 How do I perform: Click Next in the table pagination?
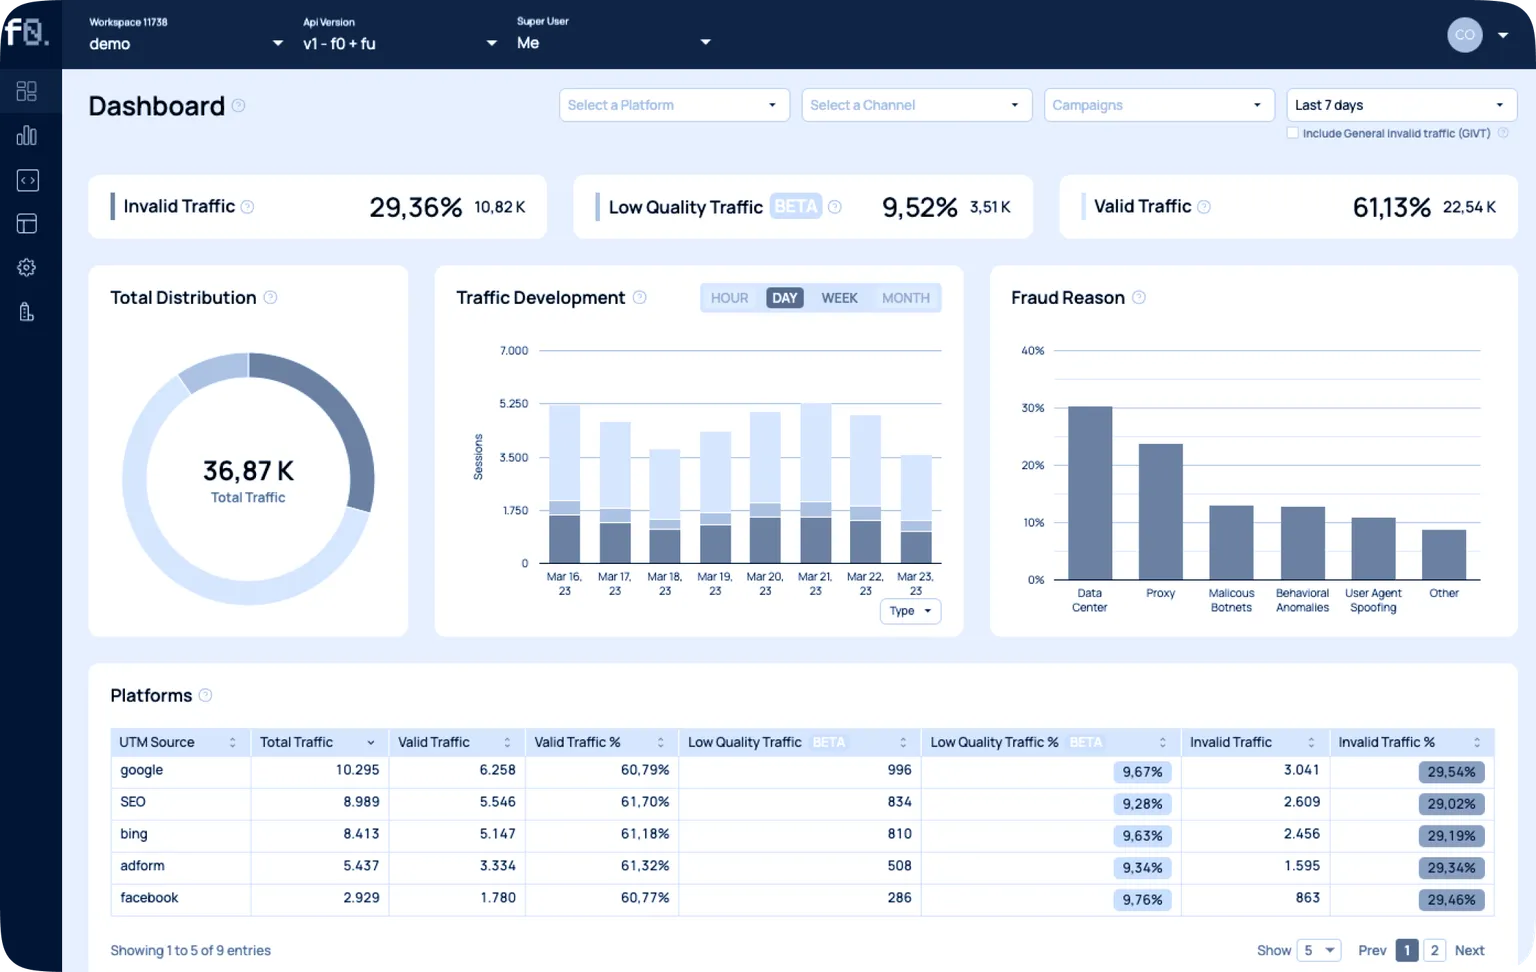(1469, 950)
